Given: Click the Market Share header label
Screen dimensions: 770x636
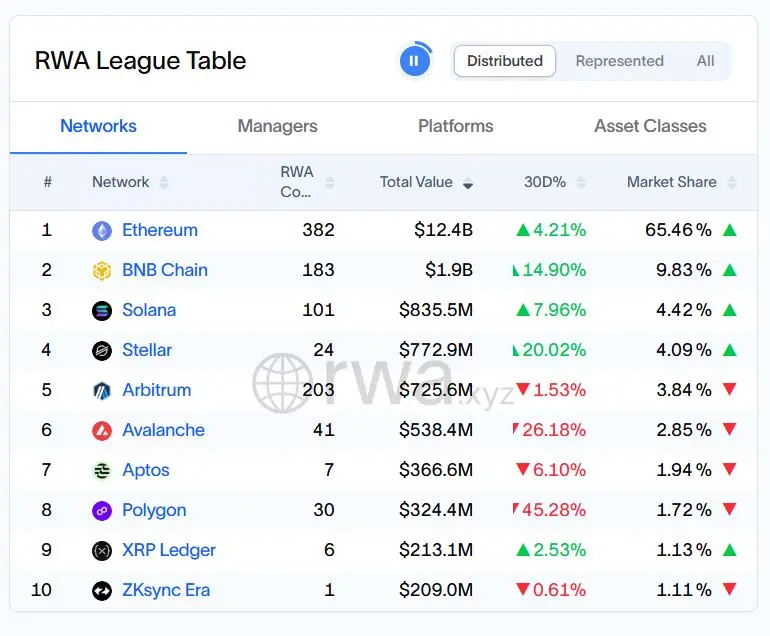Looking at the screenshot, I should pyautogui.click(x=671, y=182).
